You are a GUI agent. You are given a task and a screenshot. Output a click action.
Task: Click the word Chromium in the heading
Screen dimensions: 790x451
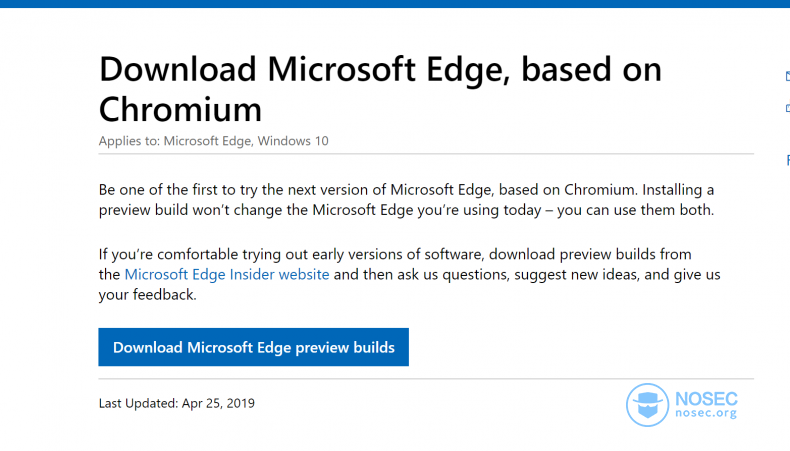(180, 108)
